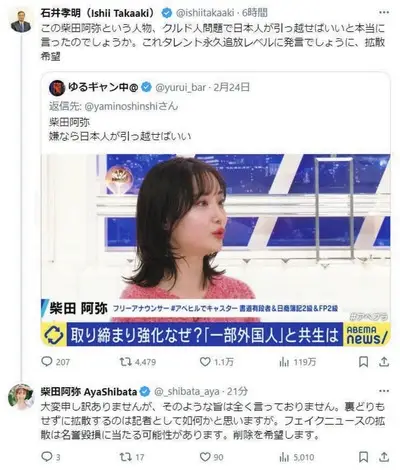Share Ishii Takaaki's post via share icon
400x470 pixels.
coord(384,362)
